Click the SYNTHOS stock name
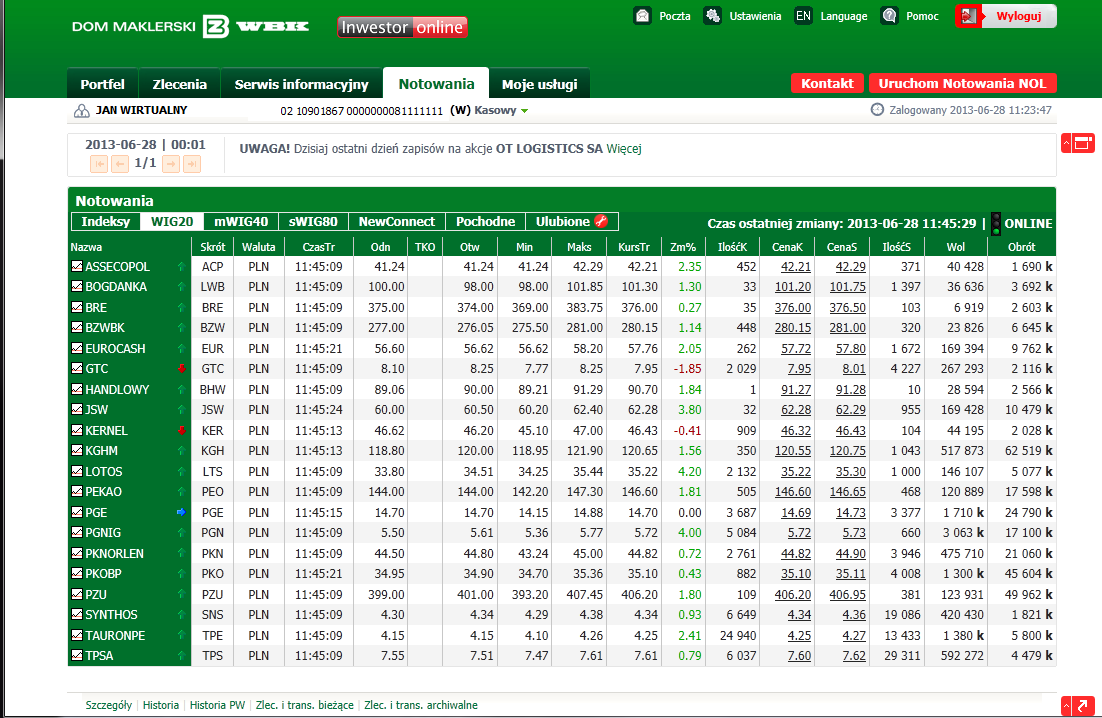1102x718 pixels. click(112, 615)
